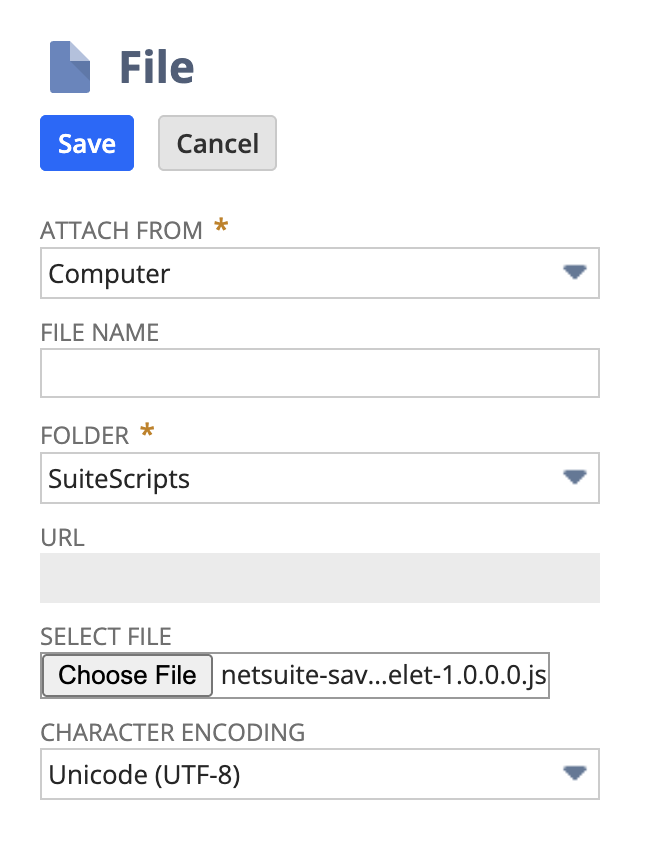
Task: Click the Folder dropdown arrow
Action: click(x=575, y=478)
